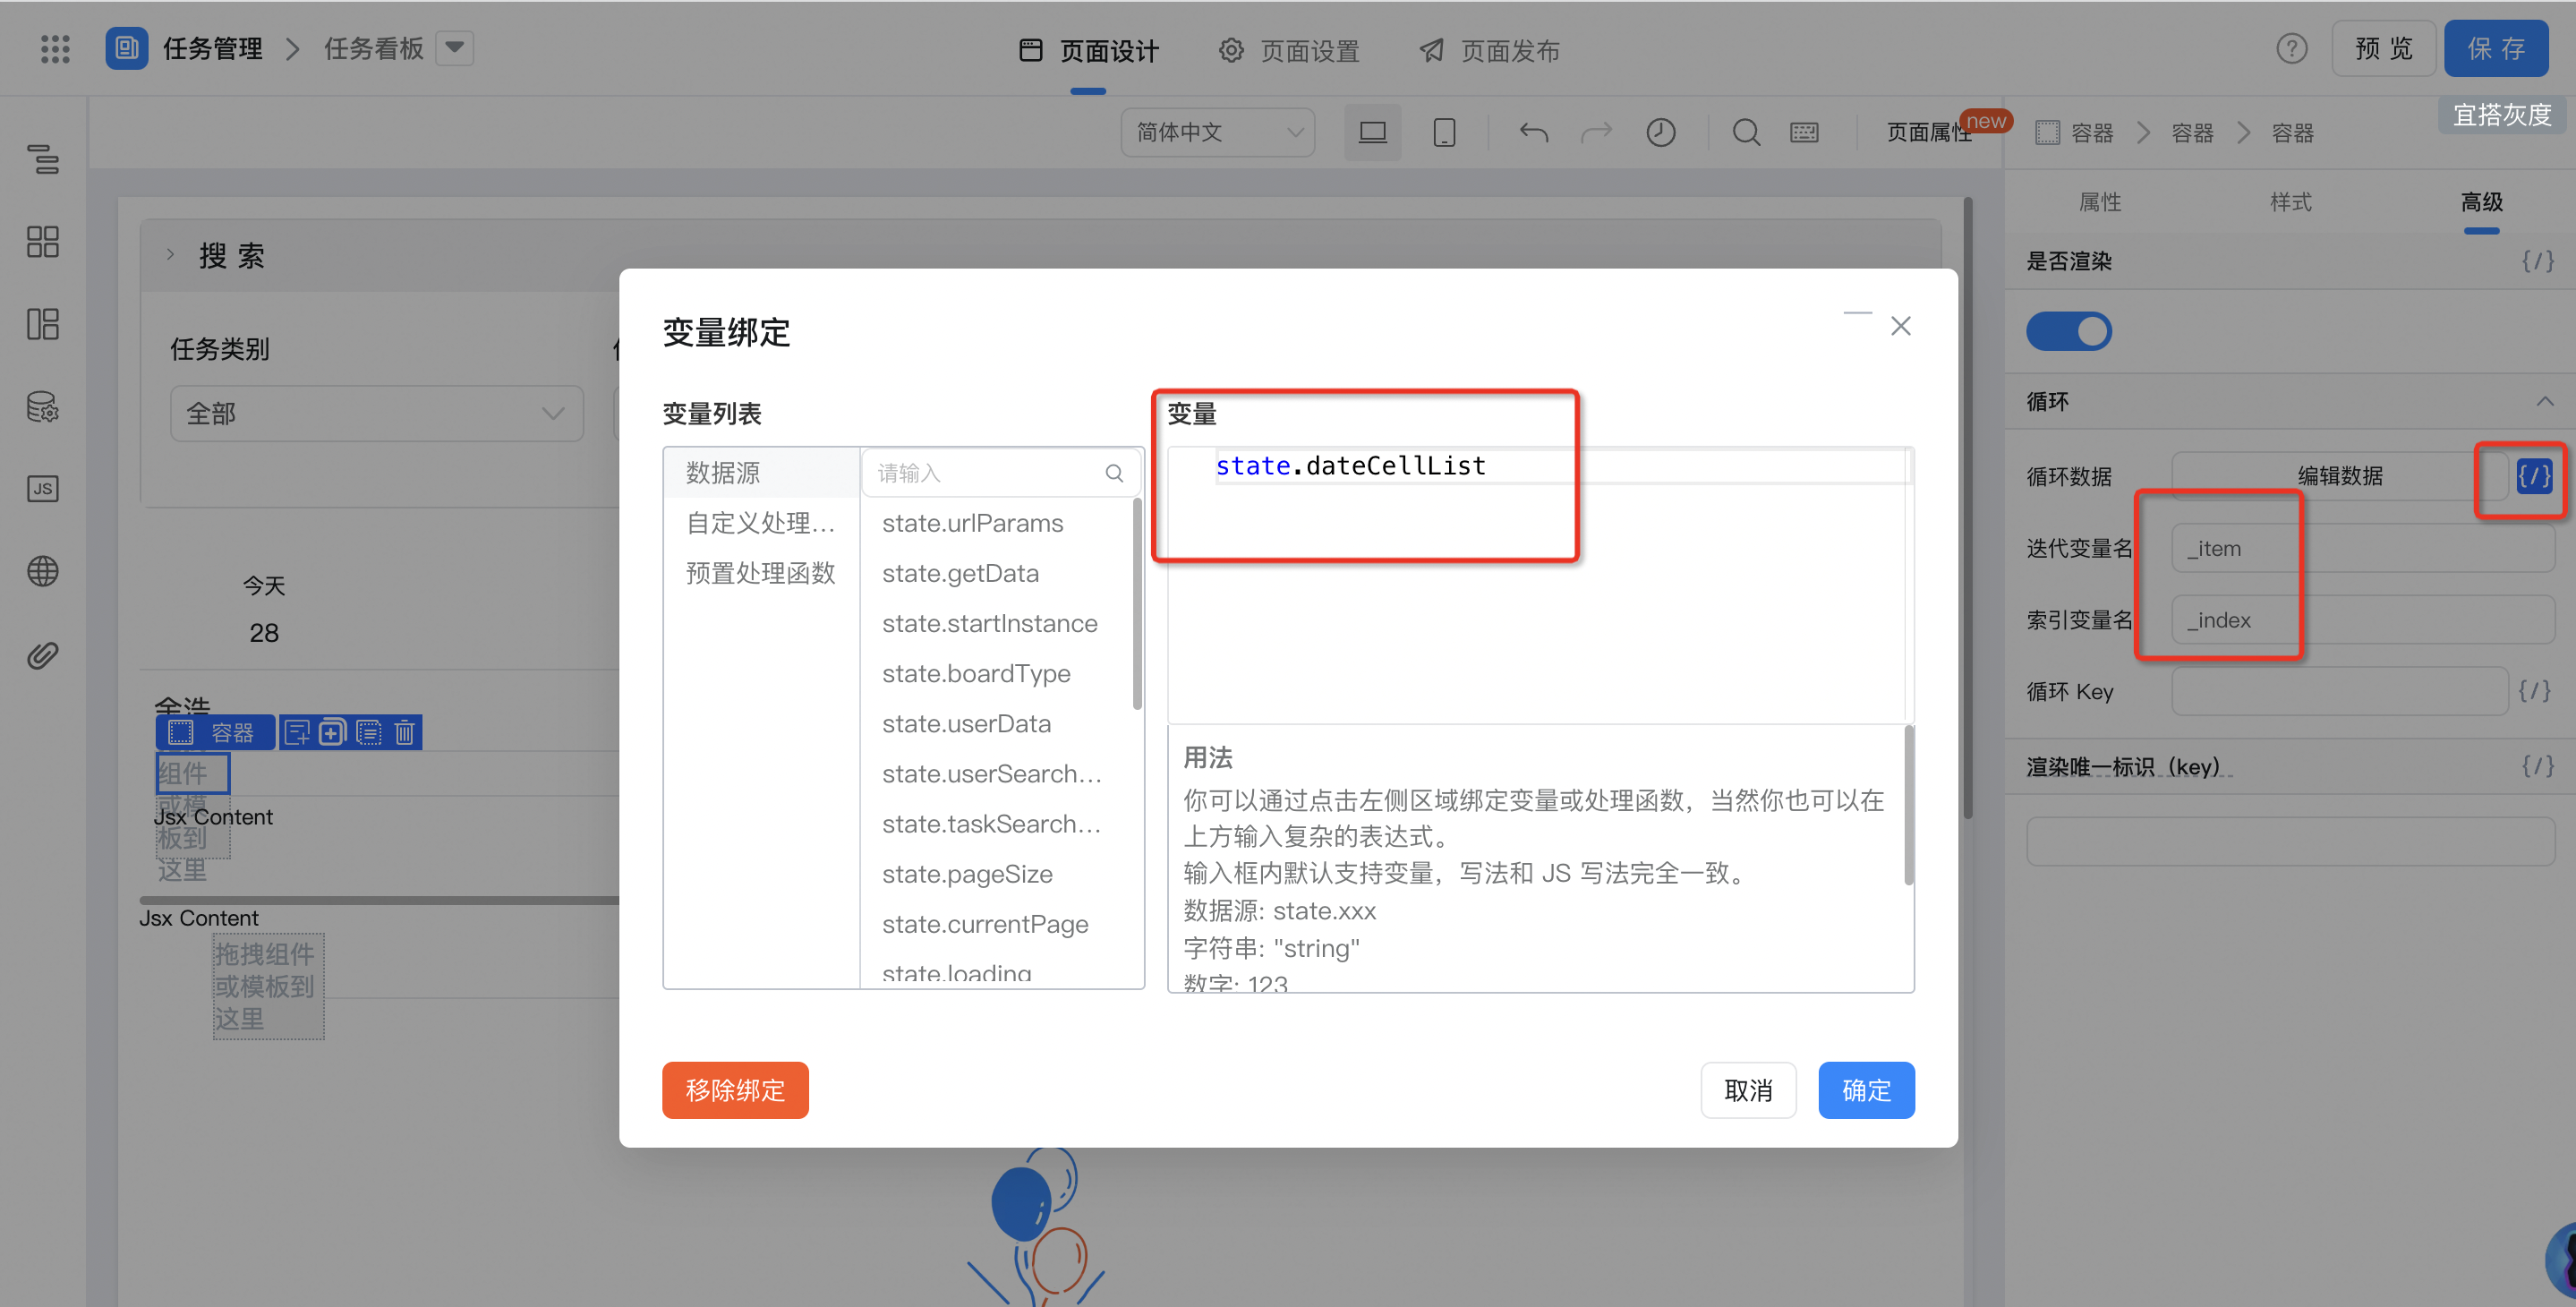Open the JS actions panel icon
Image resolution: width=2576 pixels, height=1307 pixels.
point(42,489)
